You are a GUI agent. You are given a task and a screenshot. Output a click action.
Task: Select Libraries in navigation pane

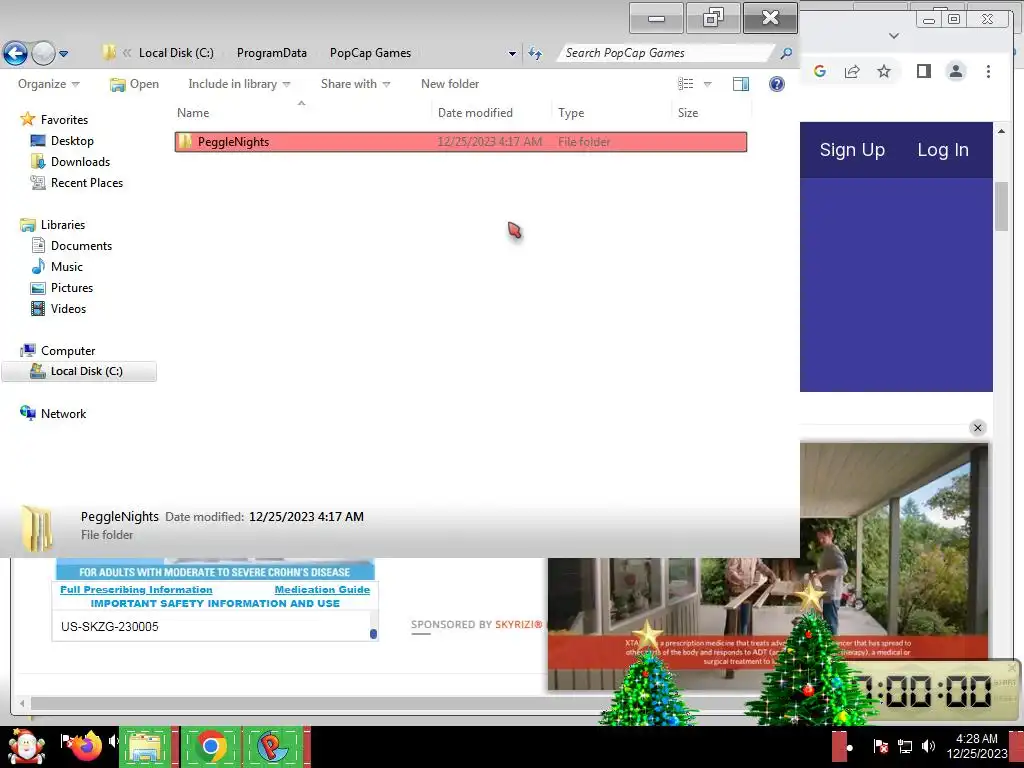coord(63,225)
